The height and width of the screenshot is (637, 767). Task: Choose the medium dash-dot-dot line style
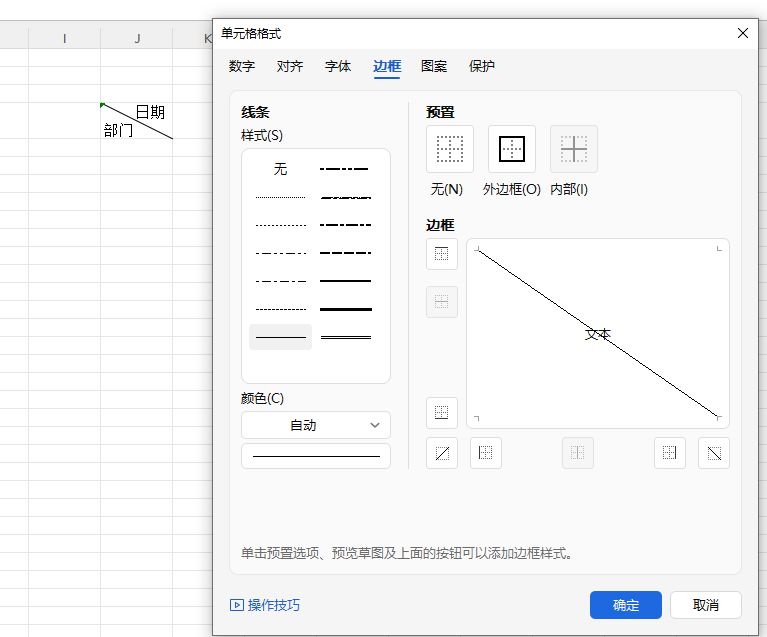coord(345,169)
